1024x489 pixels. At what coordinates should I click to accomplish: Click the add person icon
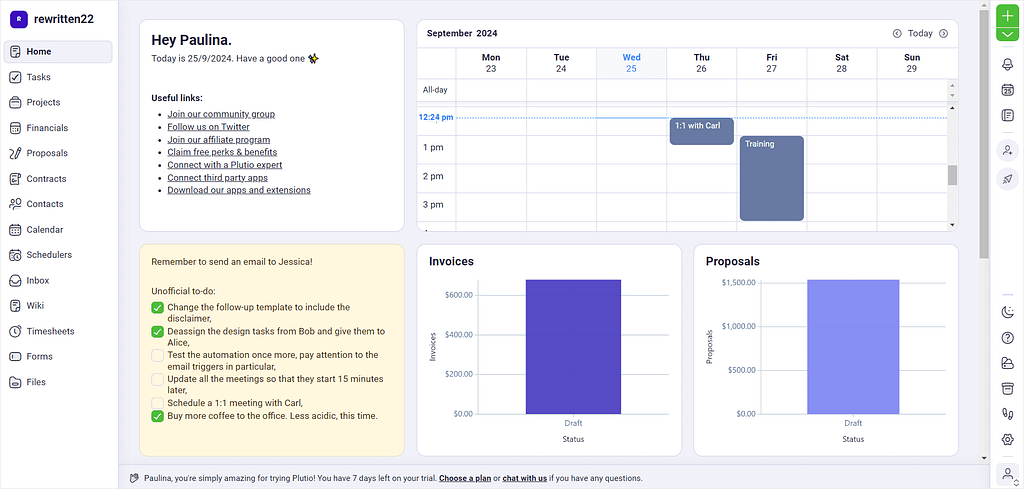[1007, 150]
